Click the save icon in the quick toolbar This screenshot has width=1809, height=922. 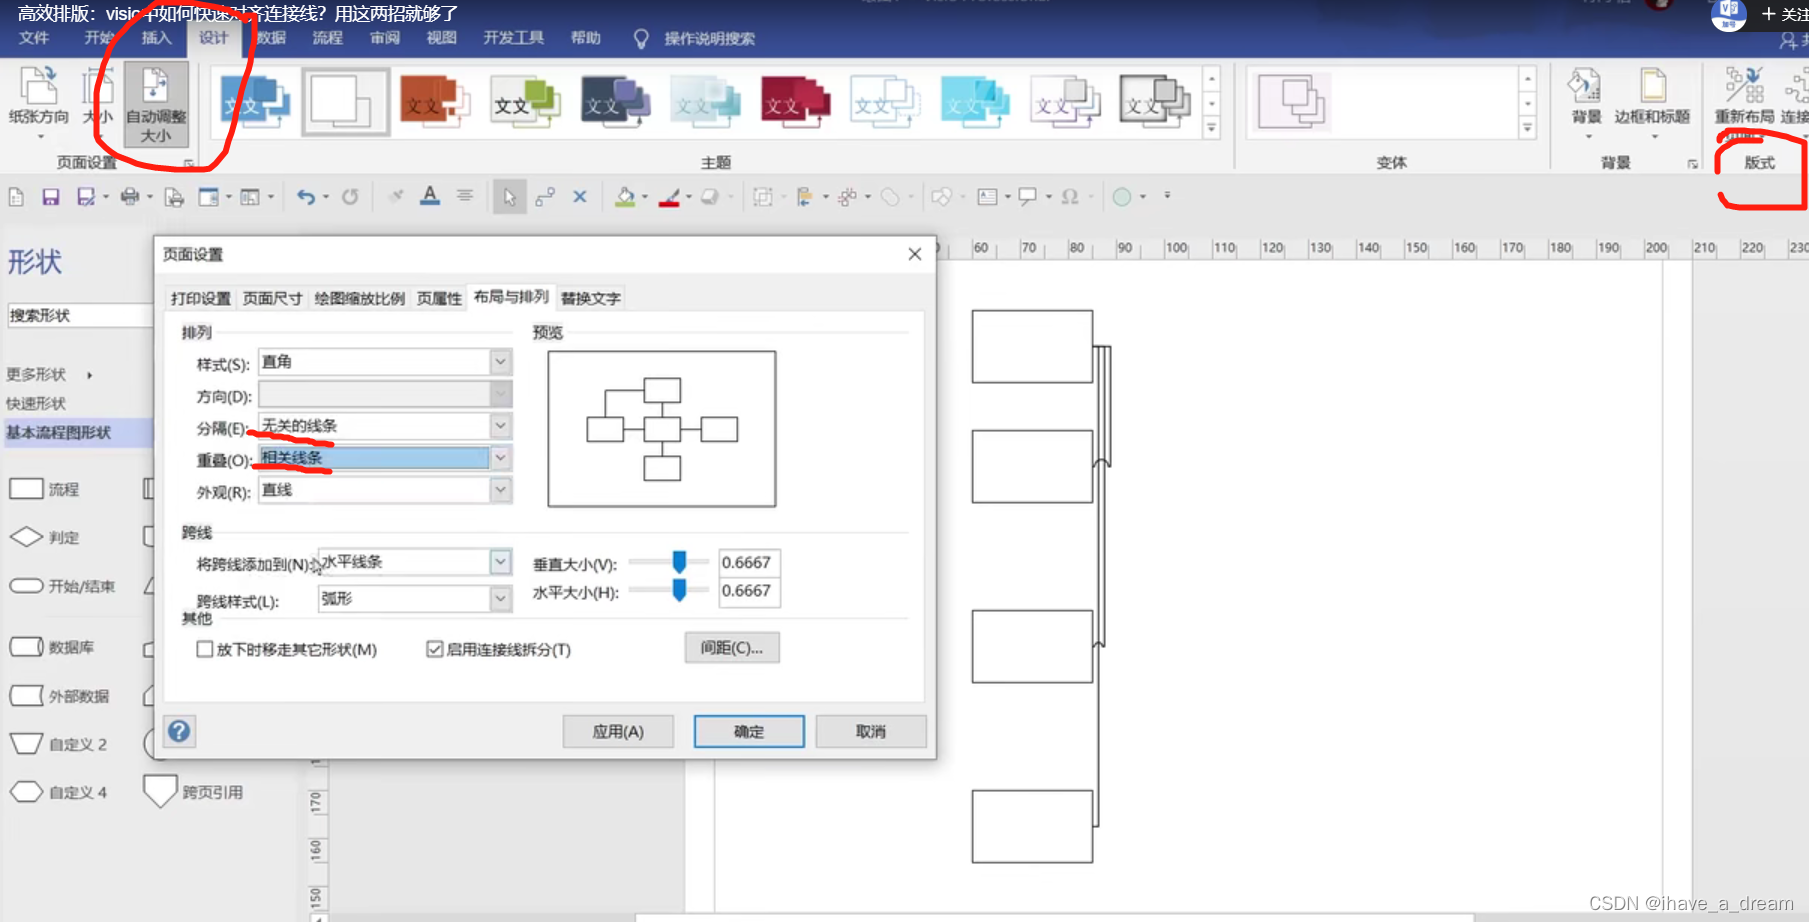point(50,197)
